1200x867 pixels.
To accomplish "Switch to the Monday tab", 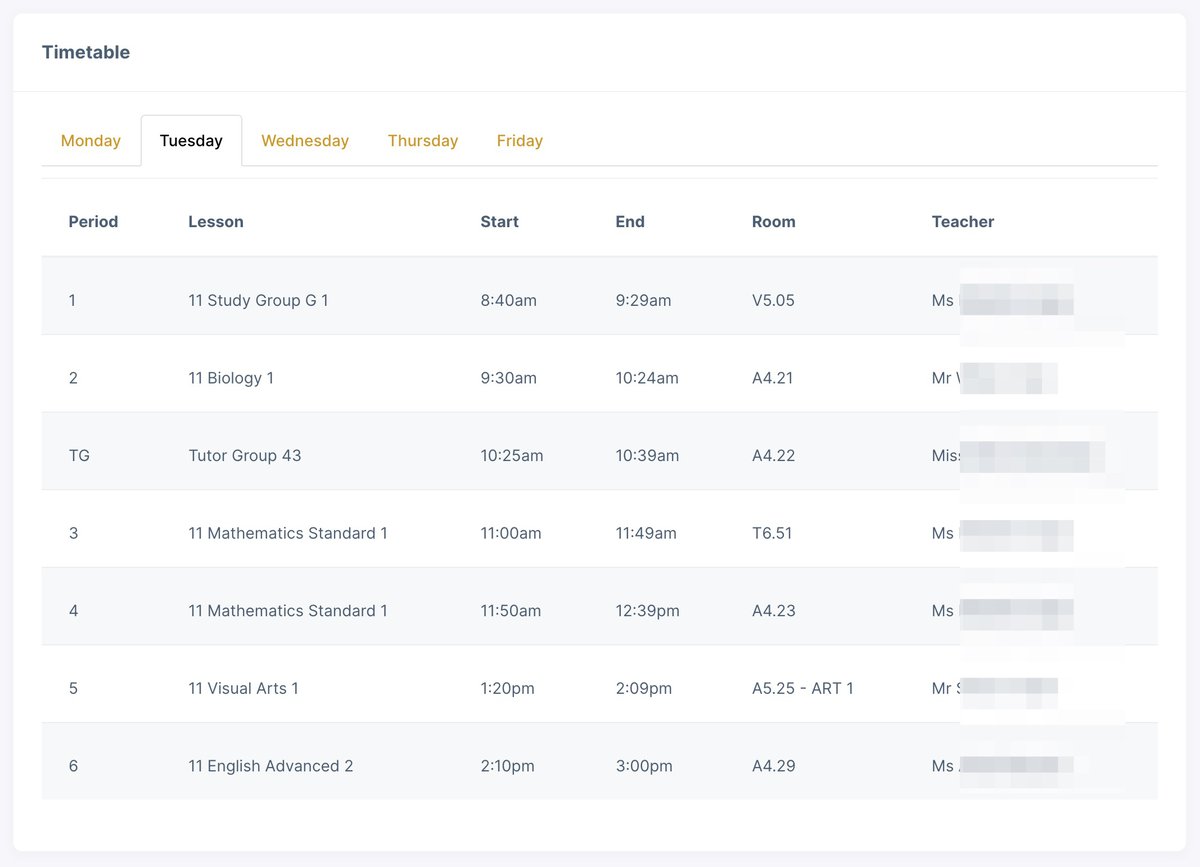I will tap(91, 140).
